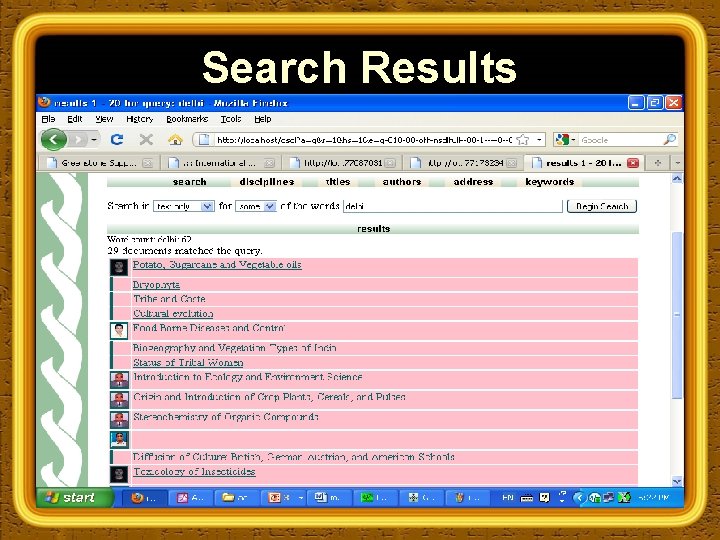The image size is (720, 540).
Task: Click the query field containing delhi
Action: (x=453, y=206)
